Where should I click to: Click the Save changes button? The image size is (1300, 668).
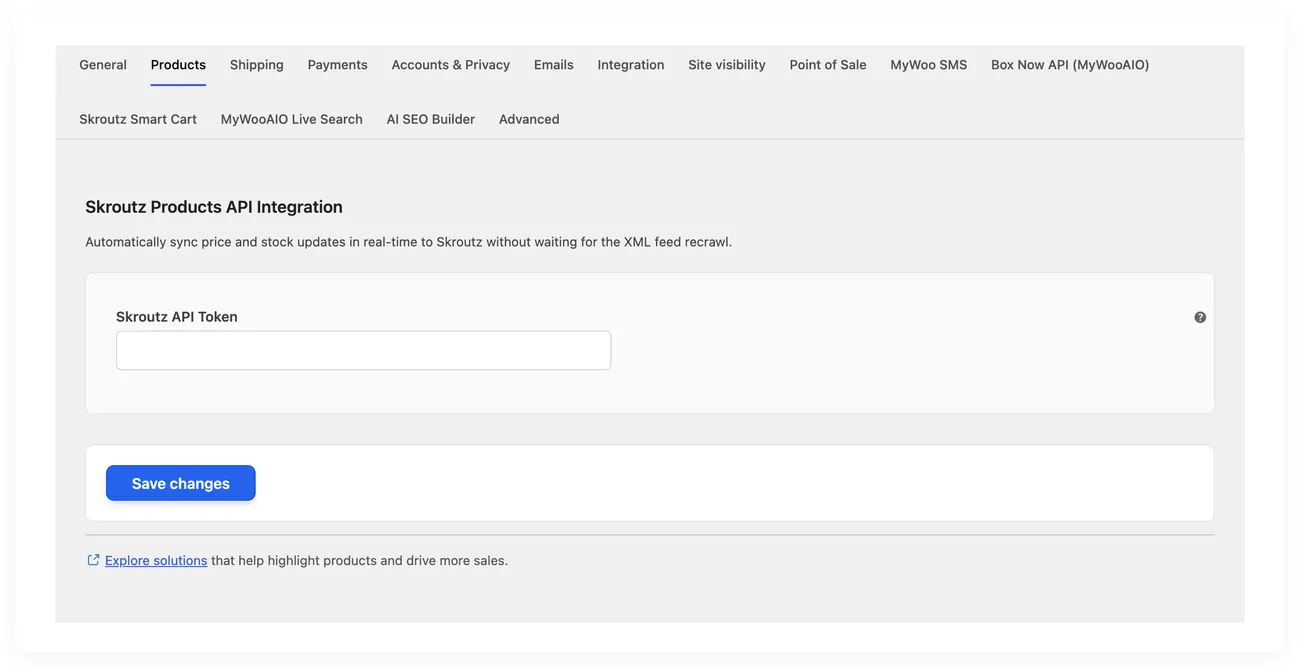tap(181, 483)
